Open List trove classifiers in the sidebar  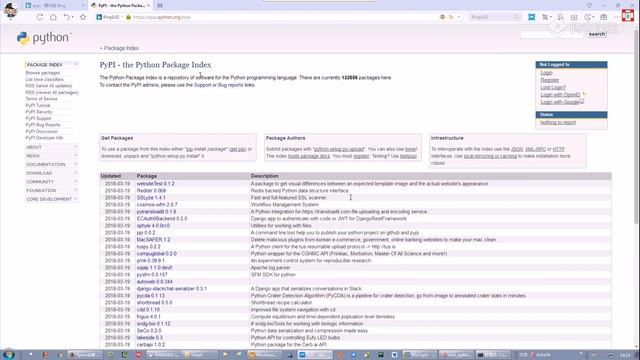coord(44,79)
